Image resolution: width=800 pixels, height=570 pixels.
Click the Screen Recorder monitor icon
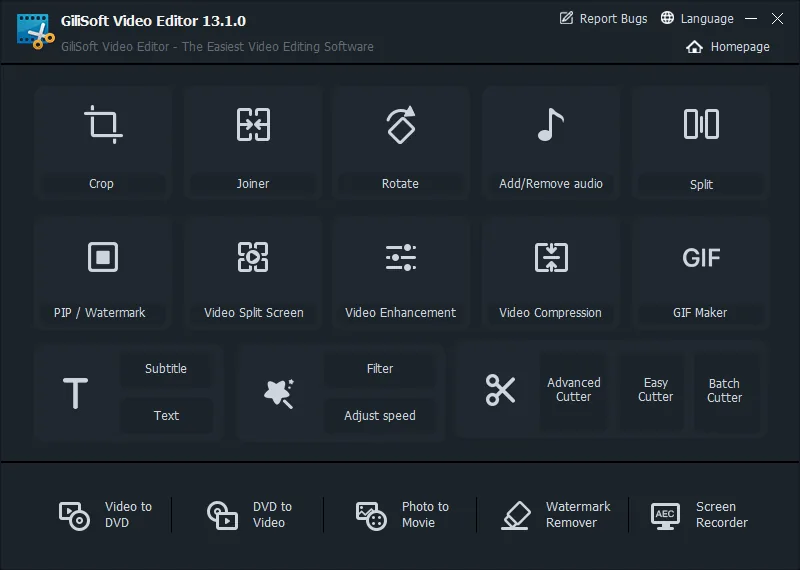(x=665, y=516)
